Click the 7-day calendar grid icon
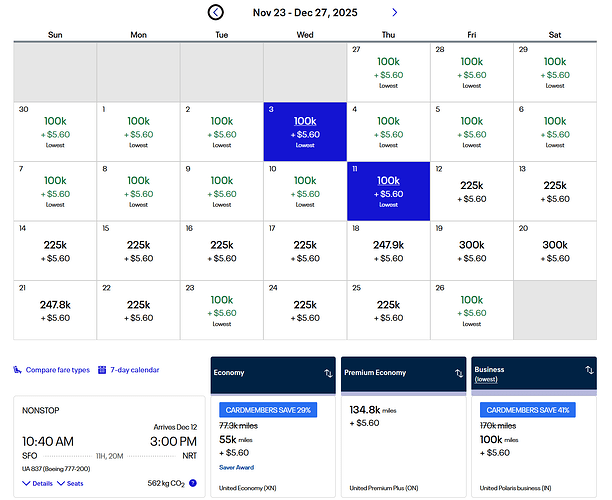This screenshot has height=500, width=612. (x=102, y=370)
